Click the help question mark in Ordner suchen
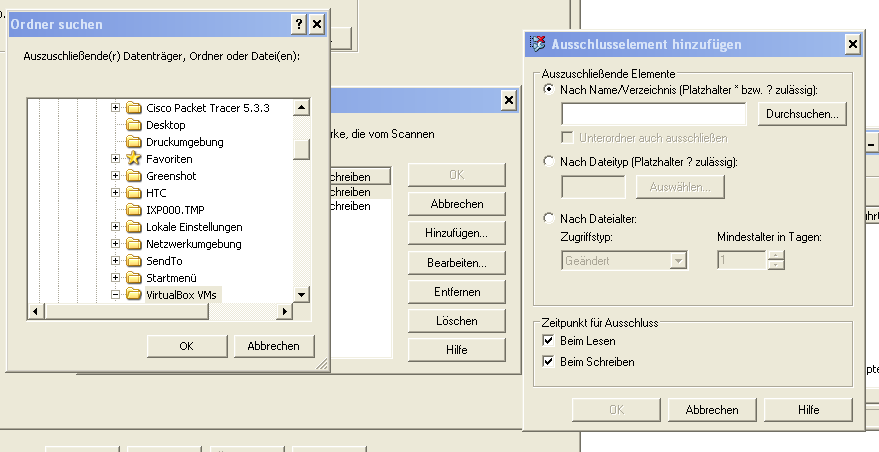This screenshot has height=452, width=879. click(299, 24)
